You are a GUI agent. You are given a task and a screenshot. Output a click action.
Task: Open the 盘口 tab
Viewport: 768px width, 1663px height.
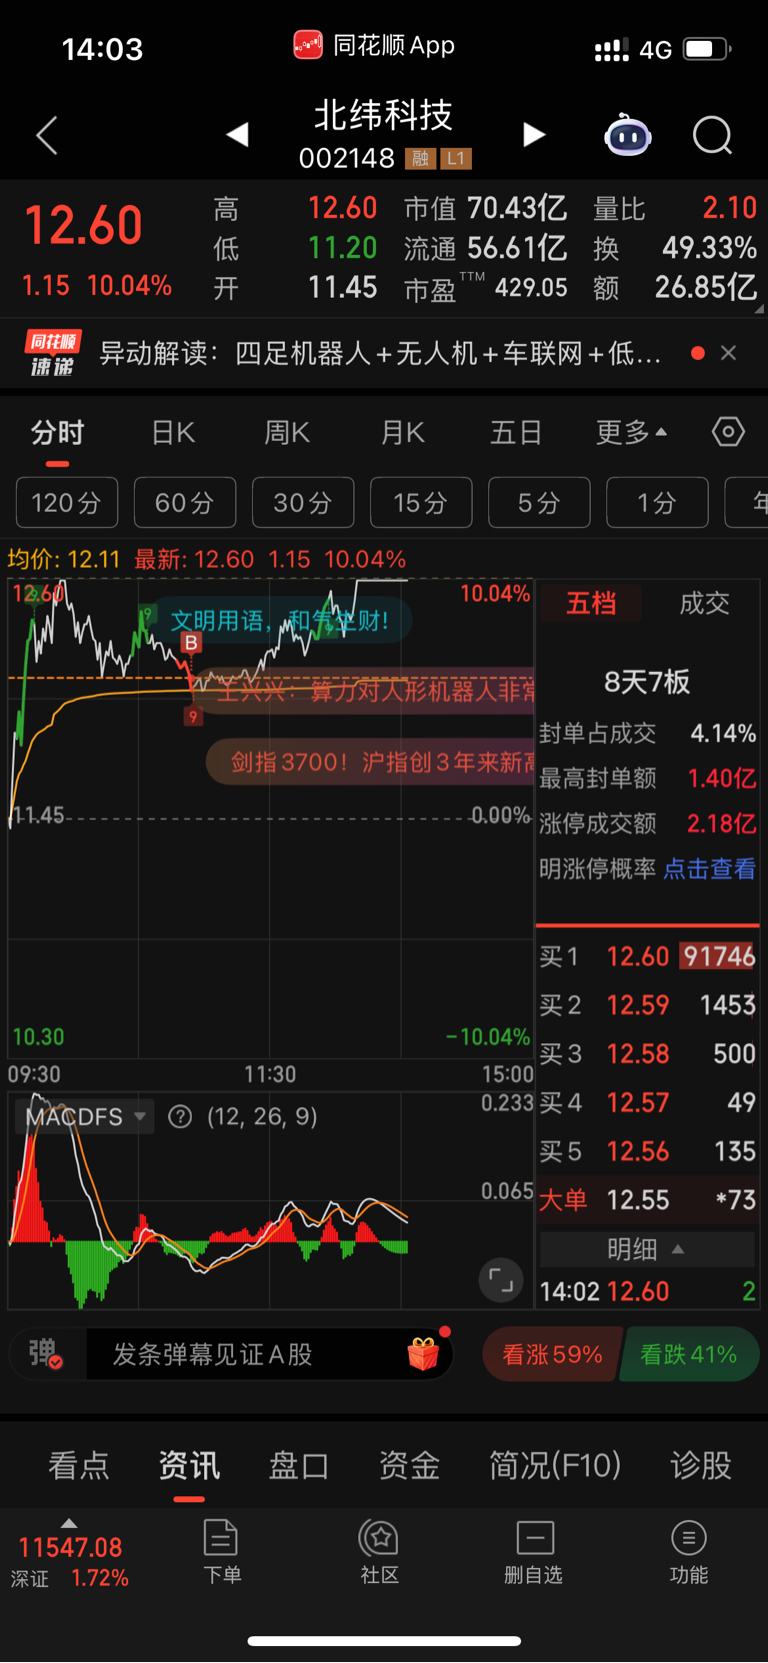point(299,1466)
